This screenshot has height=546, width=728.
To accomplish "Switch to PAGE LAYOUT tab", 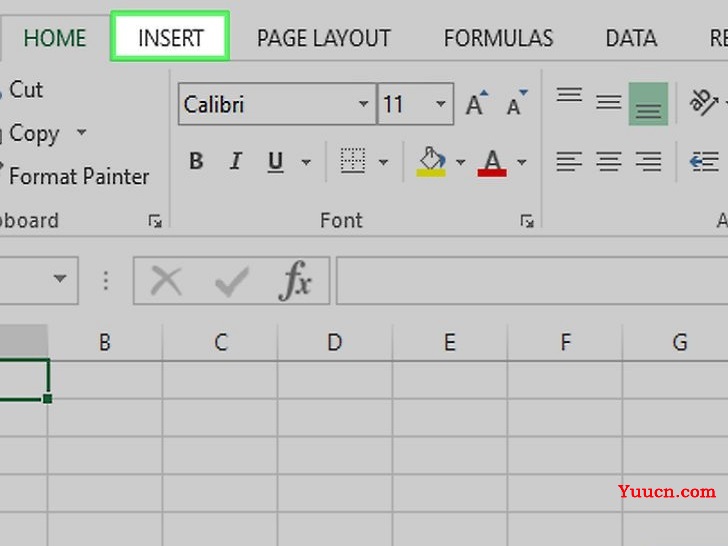I will pos(324,38).
